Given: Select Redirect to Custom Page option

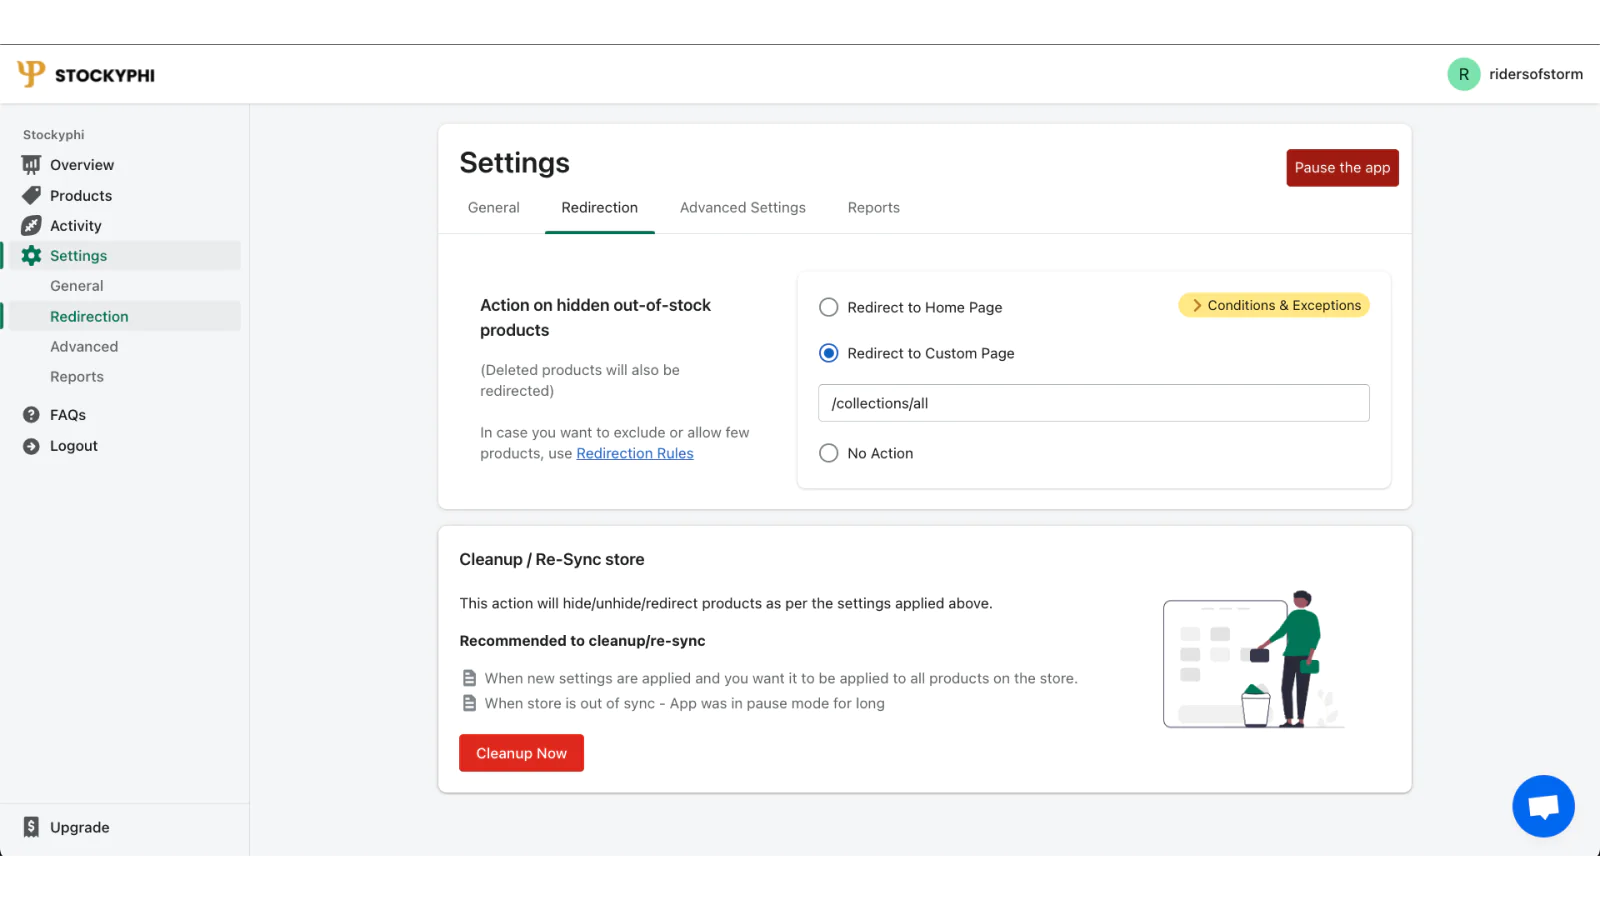Looking at the screenshot, I should (828, 353).
